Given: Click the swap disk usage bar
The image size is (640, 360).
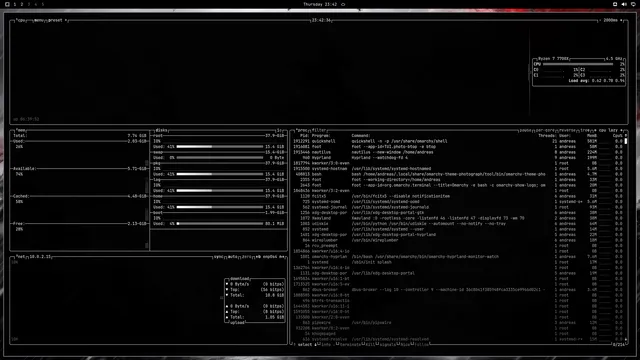Looking at the screenshot, I should [220, 158].
